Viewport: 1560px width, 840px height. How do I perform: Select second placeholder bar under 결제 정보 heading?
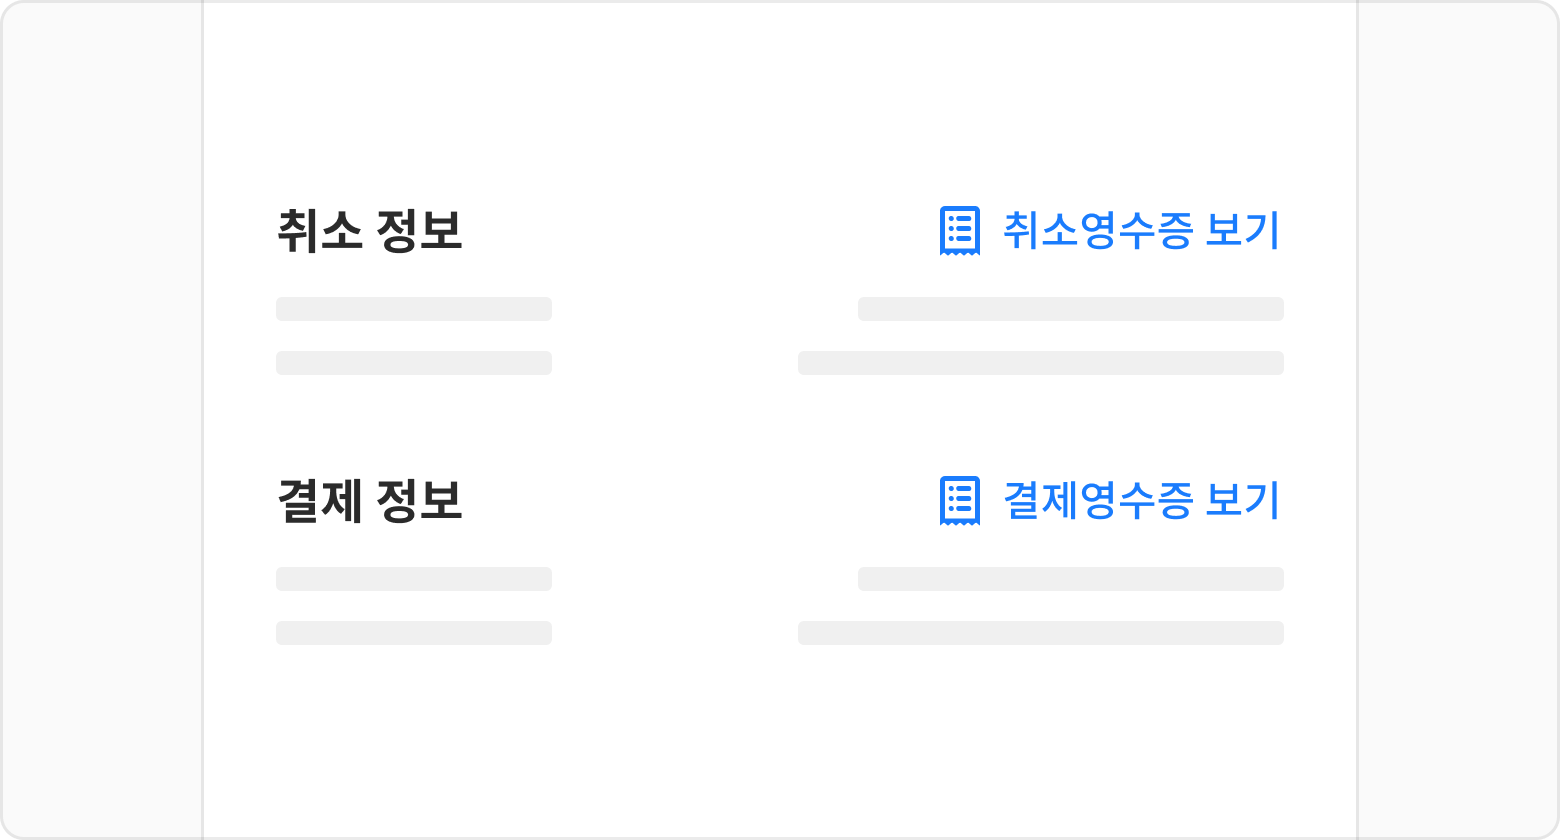(x=413, y=633)
